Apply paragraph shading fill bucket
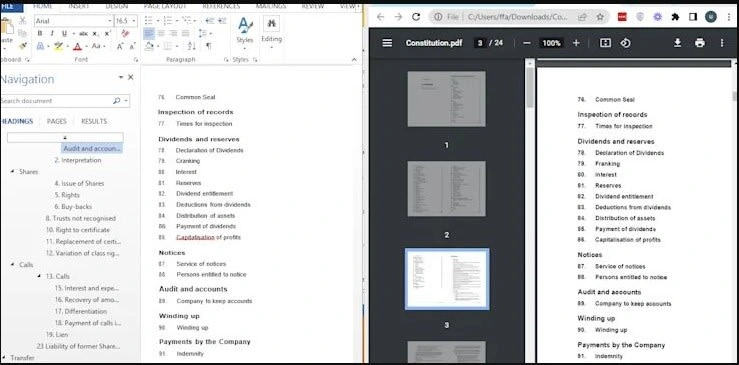Screen dimensions: 739x365 149,46
